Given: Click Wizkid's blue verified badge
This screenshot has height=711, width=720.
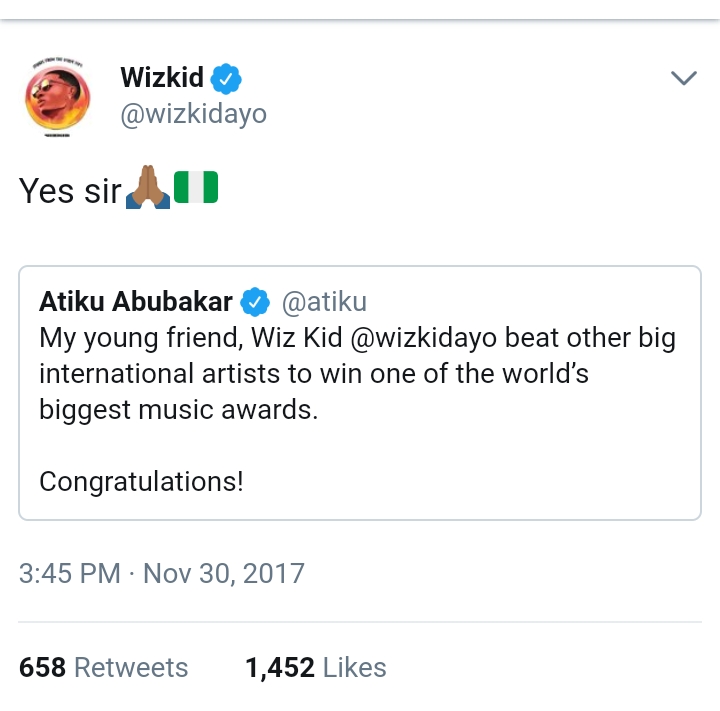Looking at the screenshot, I should pyautogui.click(x=226, y=78).
